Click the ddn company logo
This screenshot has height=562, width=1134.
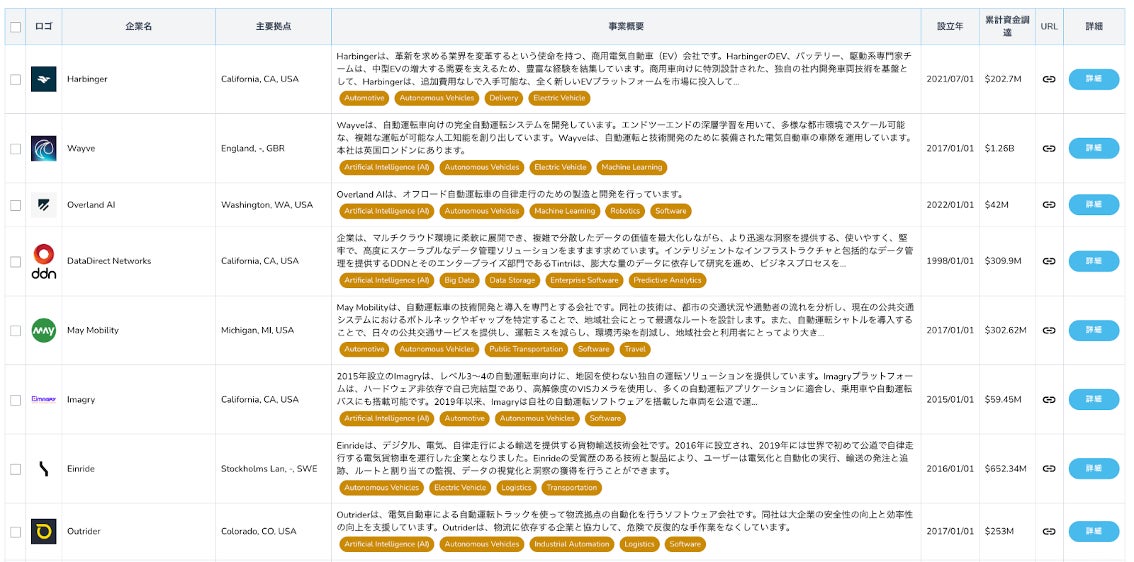(43, 261)
